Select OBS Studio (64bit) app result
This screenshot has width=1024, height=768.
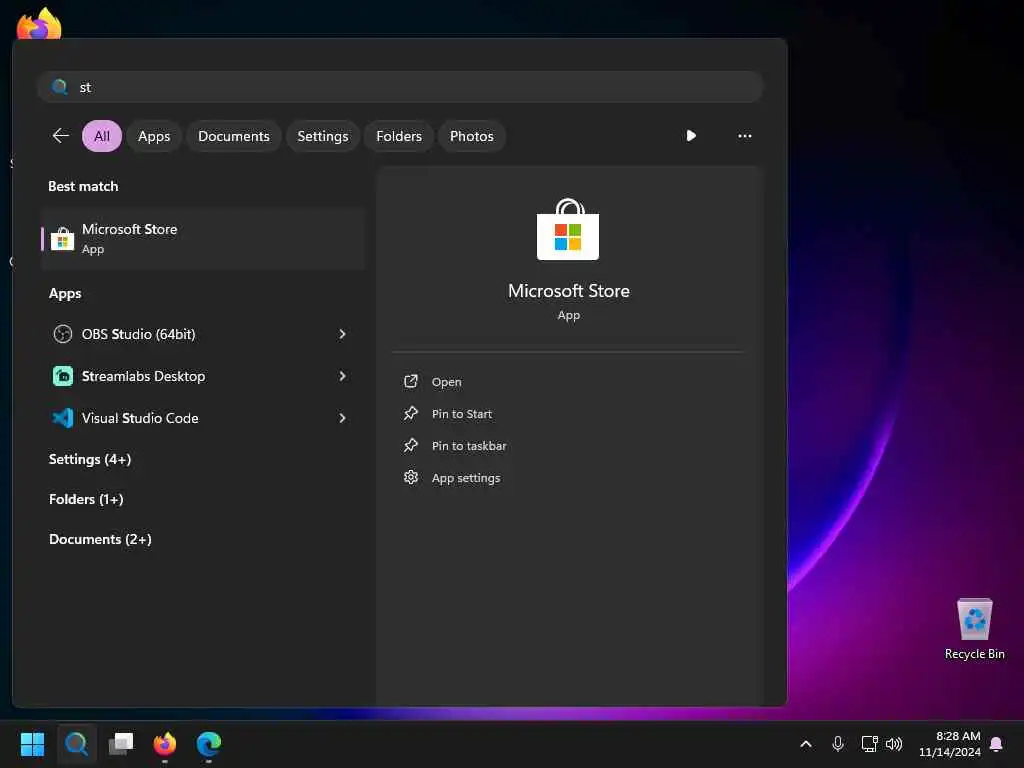(x=202, y=334)
